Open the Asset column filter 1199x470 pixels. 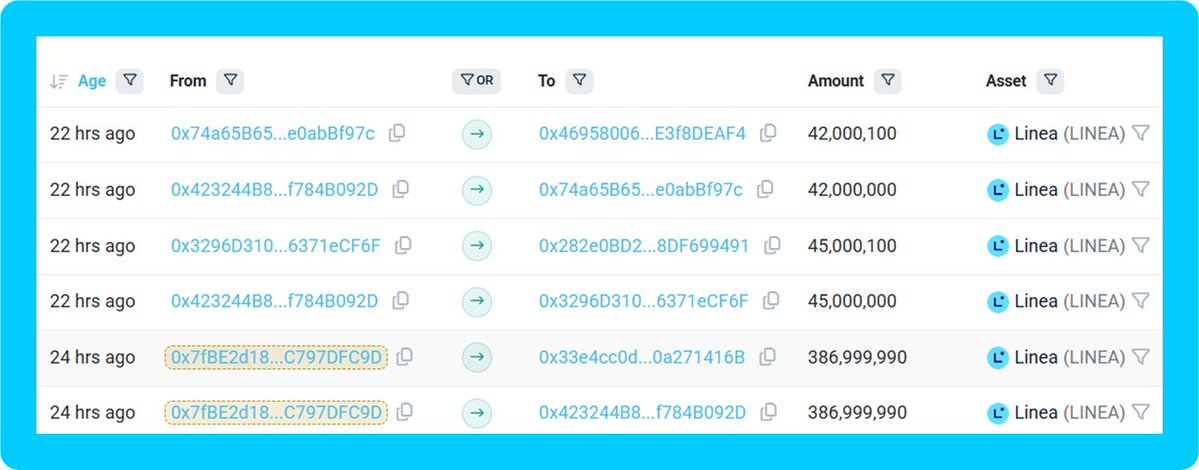pyautogui.click(x=1050, y=80)
